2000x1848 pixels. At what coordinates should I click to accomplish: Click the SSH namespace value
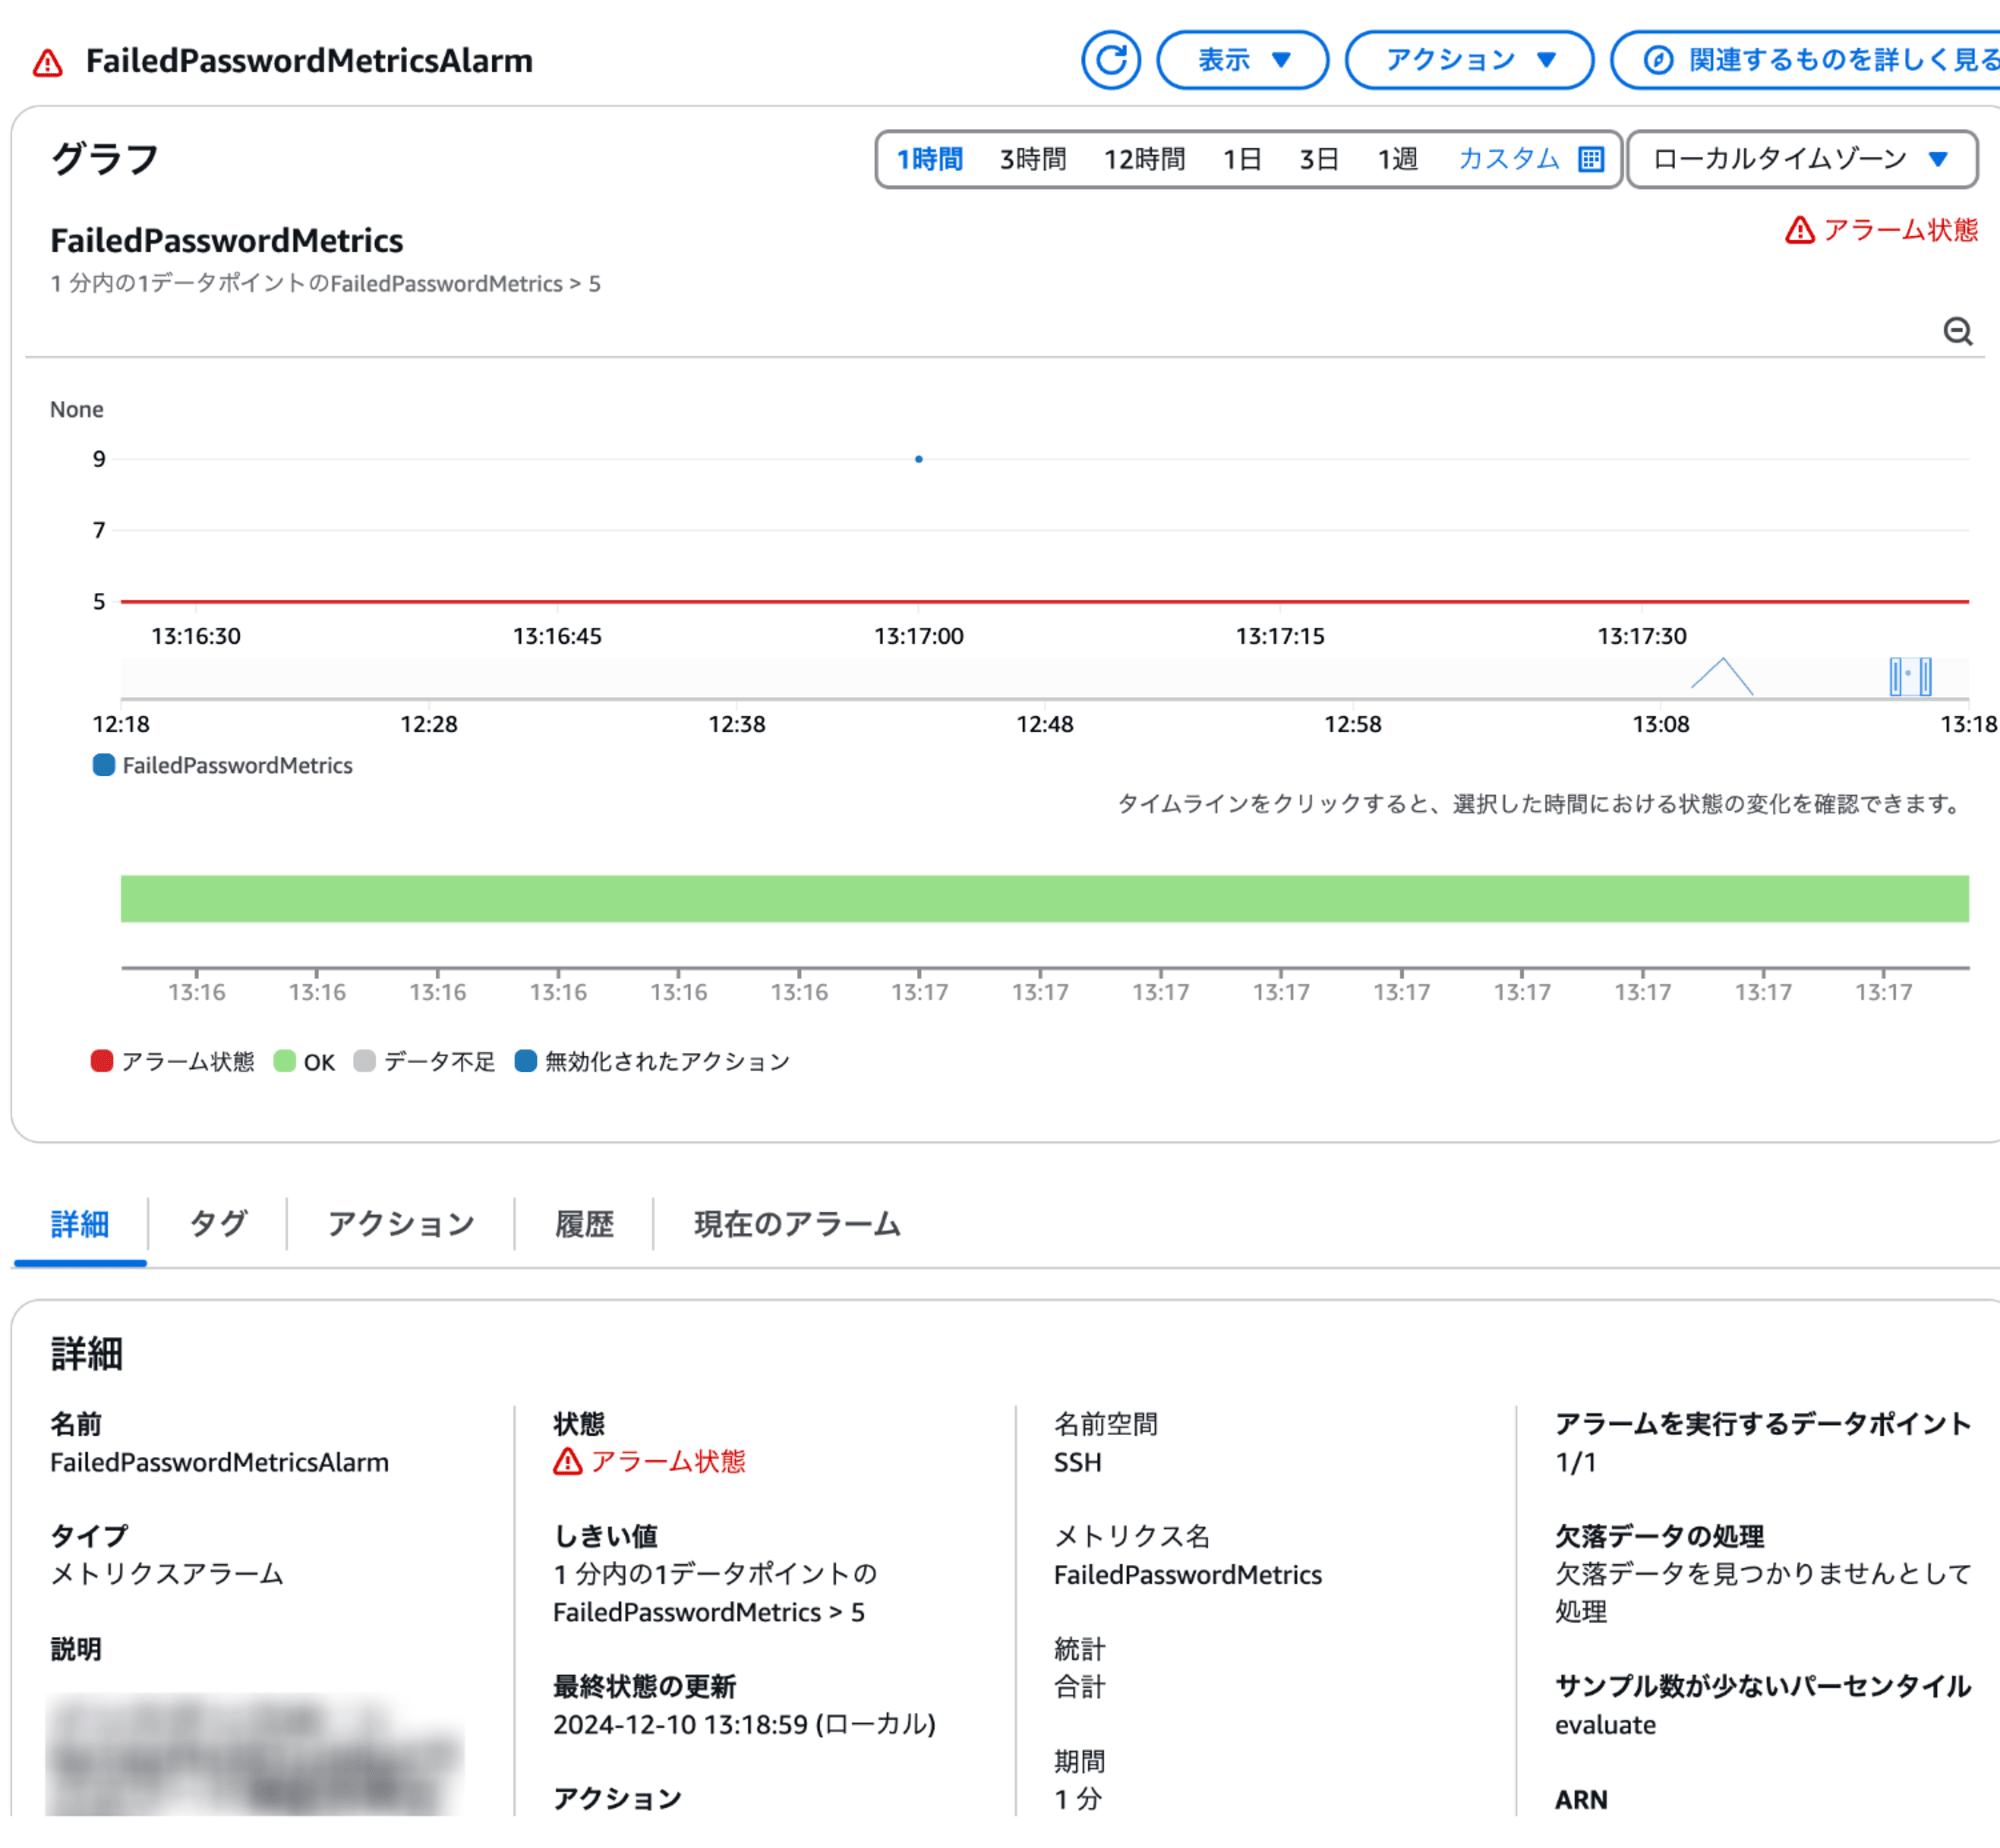pos(1077,1462)
